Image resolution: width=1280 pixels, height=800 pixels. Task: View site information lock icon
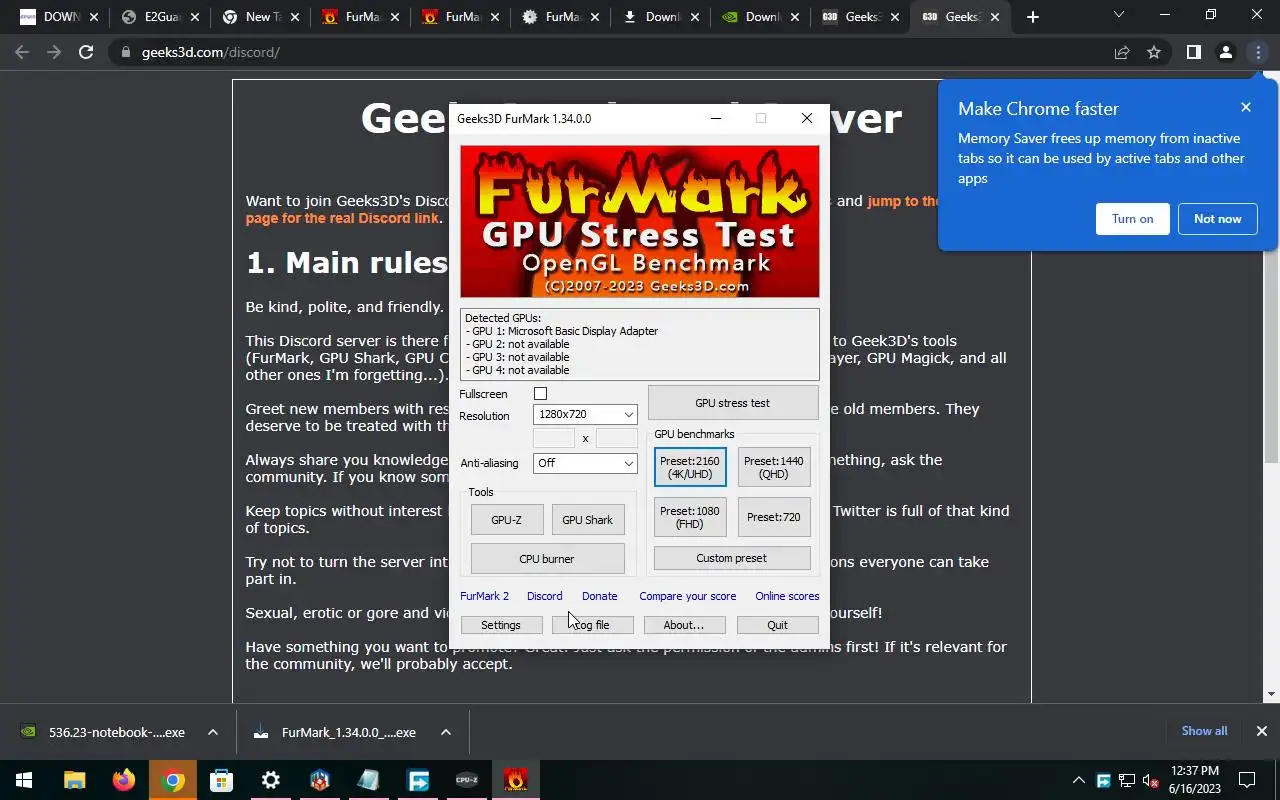pyautogui.click(x=126, y=52)
